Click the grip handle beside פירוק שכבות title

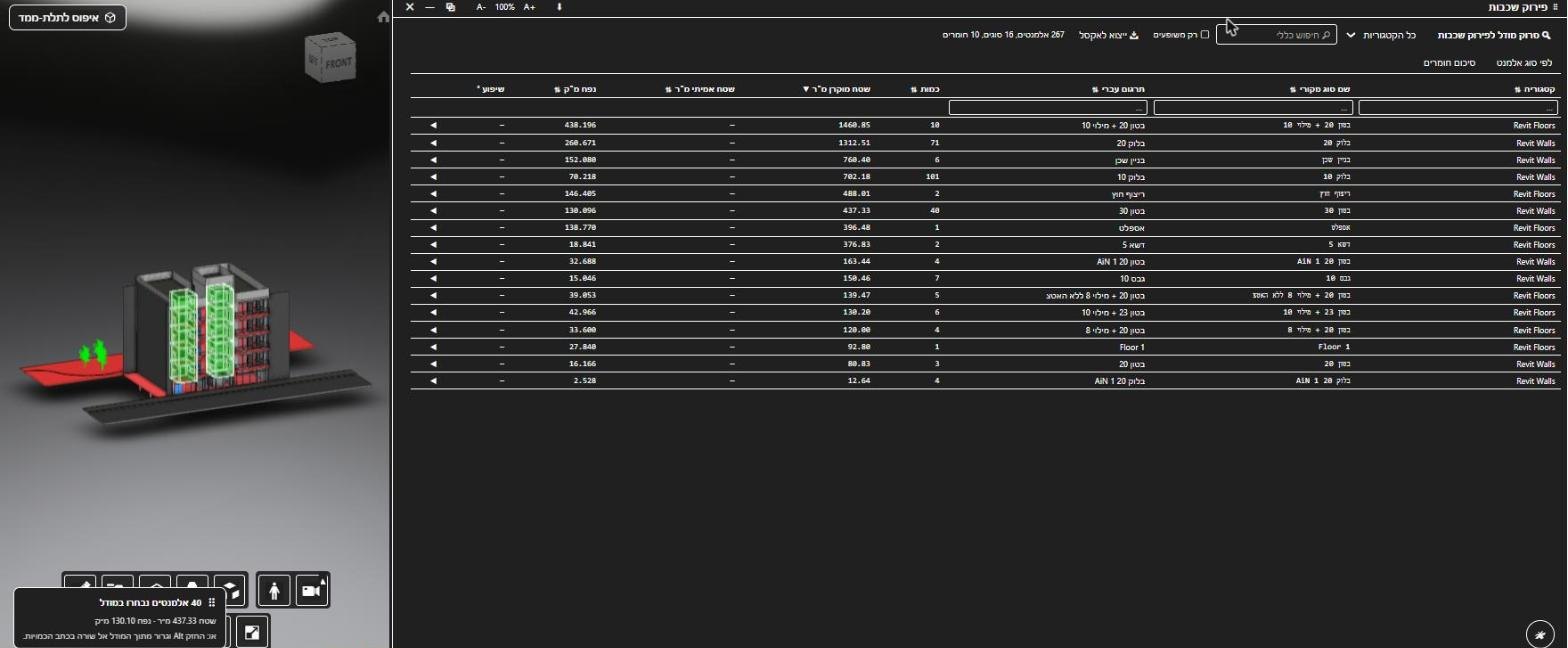pos(1555,7)
